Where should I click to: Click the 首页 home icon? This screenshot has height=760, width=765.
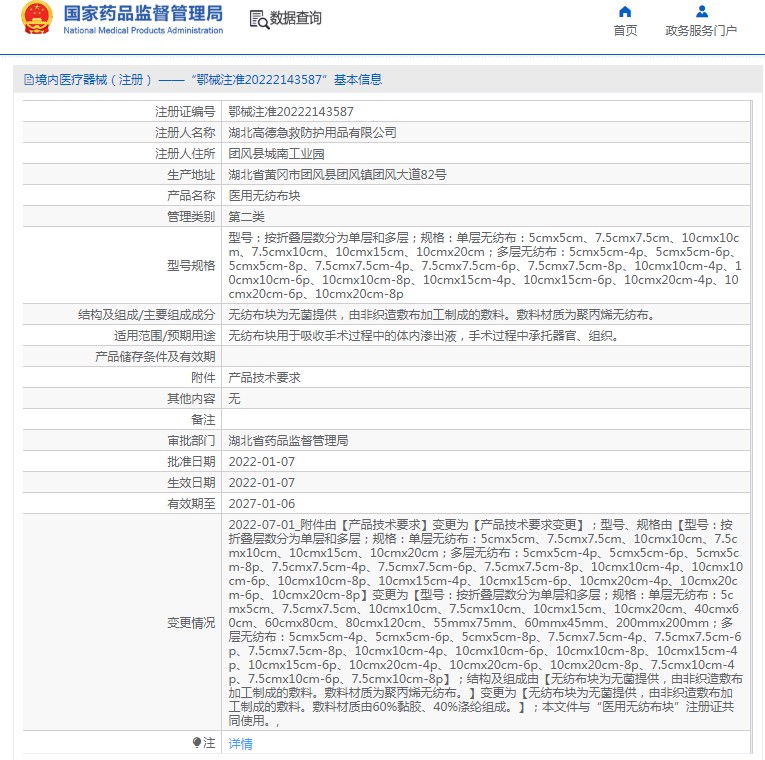pos(625,12)
